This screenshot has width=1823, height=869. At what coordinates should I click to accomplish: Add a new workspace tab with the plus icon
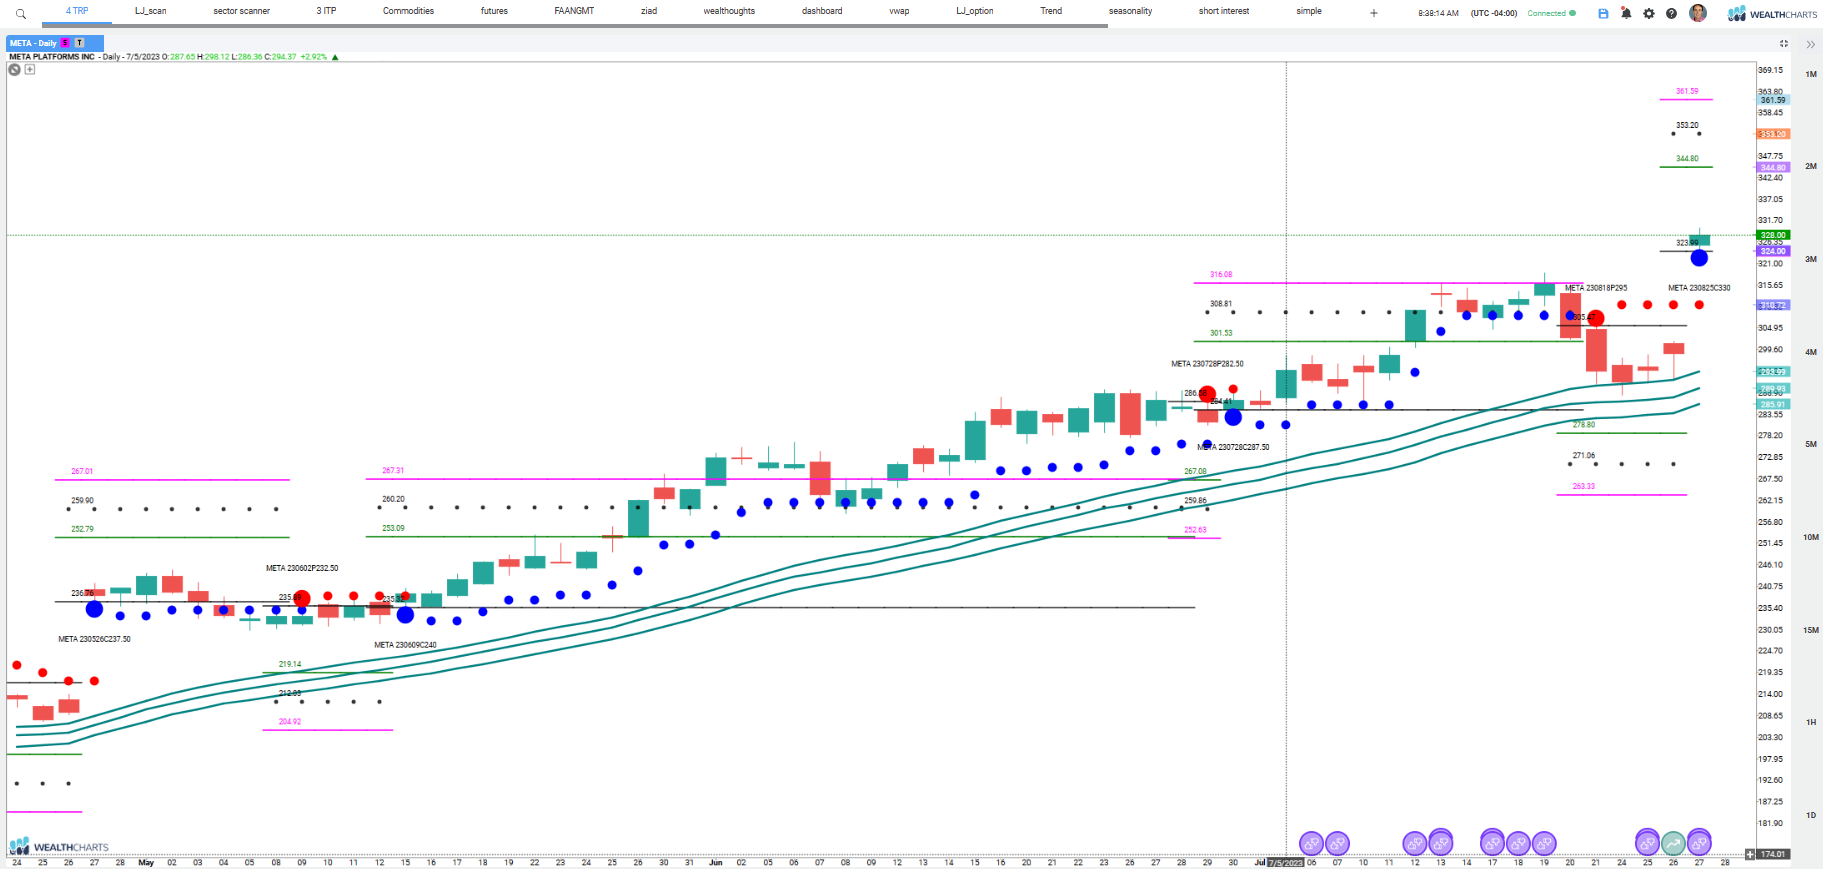[1373, 13]
